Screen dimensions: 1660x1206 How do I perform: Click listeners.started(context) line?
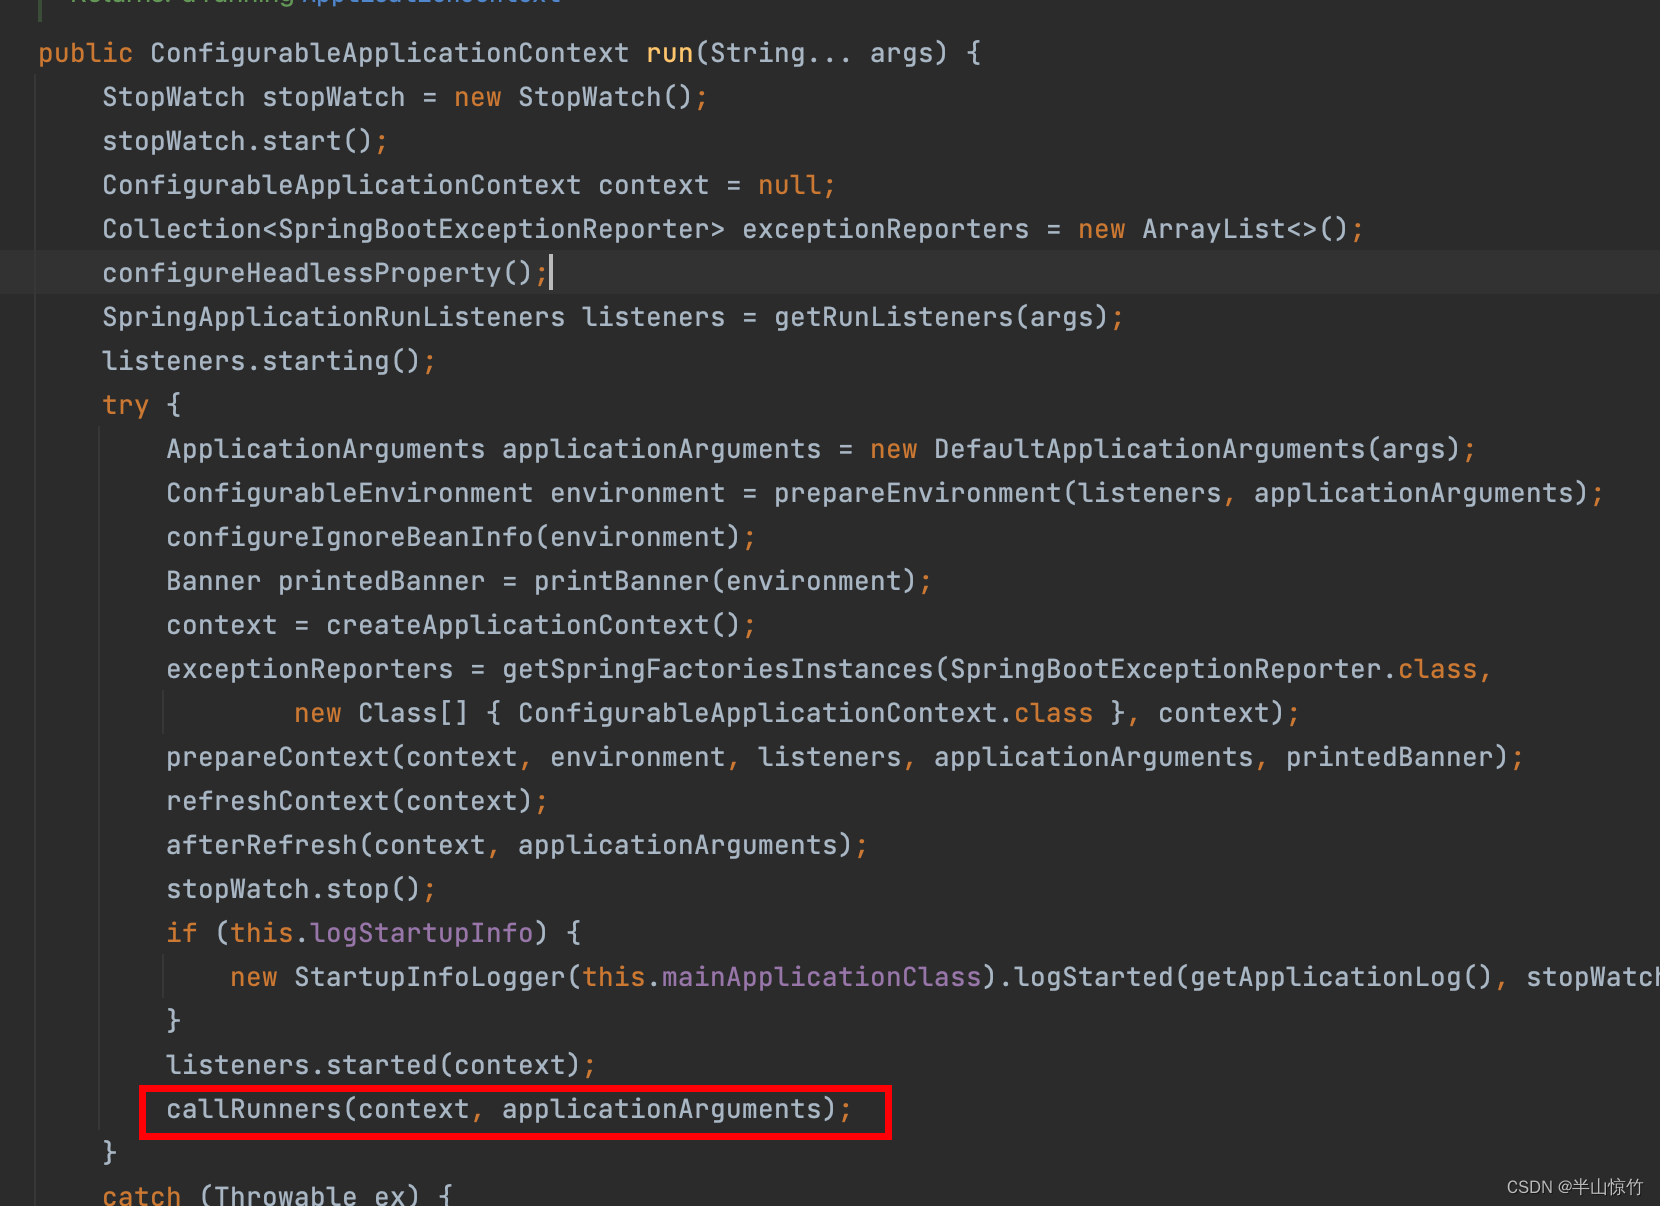[382, 1065]
